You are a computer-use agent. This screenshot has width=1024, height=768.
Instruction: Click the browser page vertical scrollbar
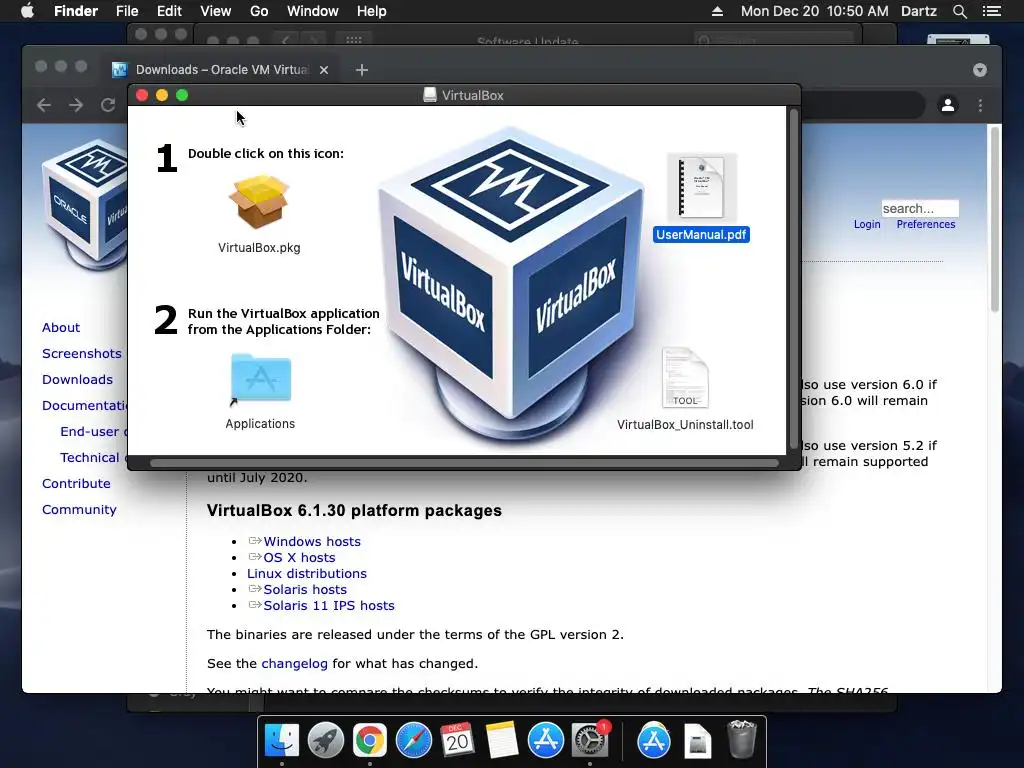pos(995,219)
